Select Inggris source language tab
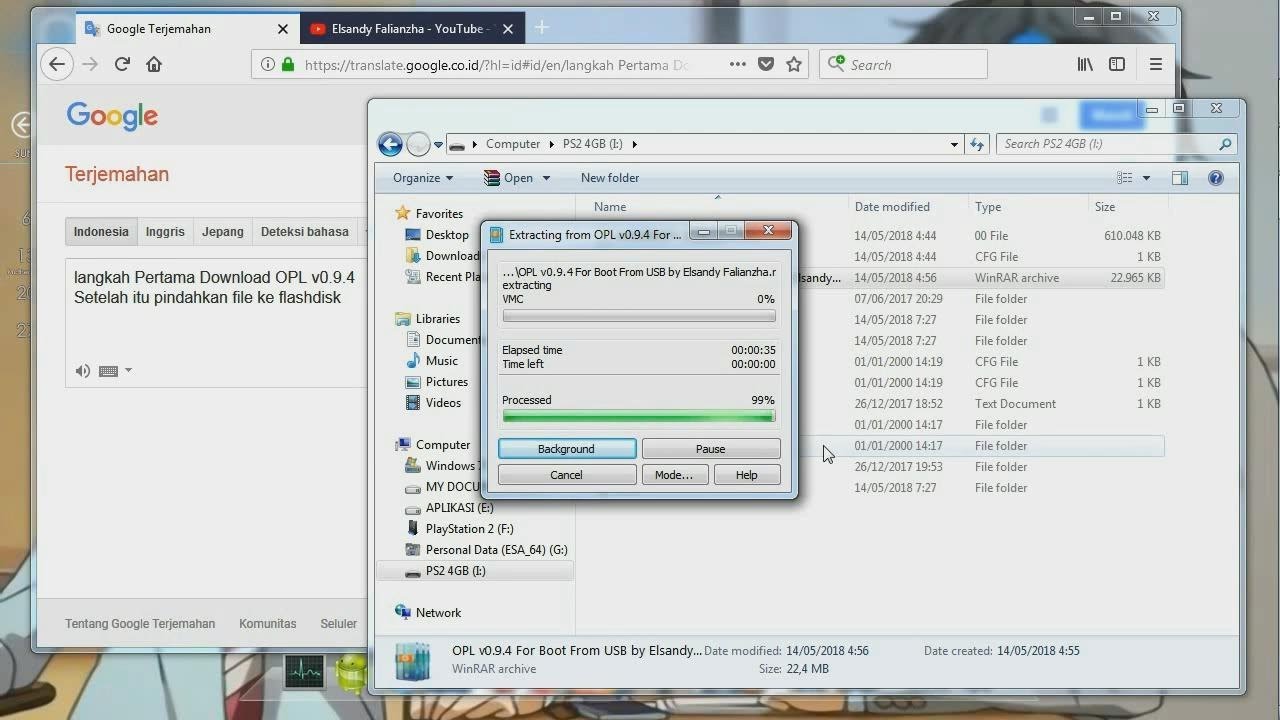1280x720 pixels. coord(165,232)
